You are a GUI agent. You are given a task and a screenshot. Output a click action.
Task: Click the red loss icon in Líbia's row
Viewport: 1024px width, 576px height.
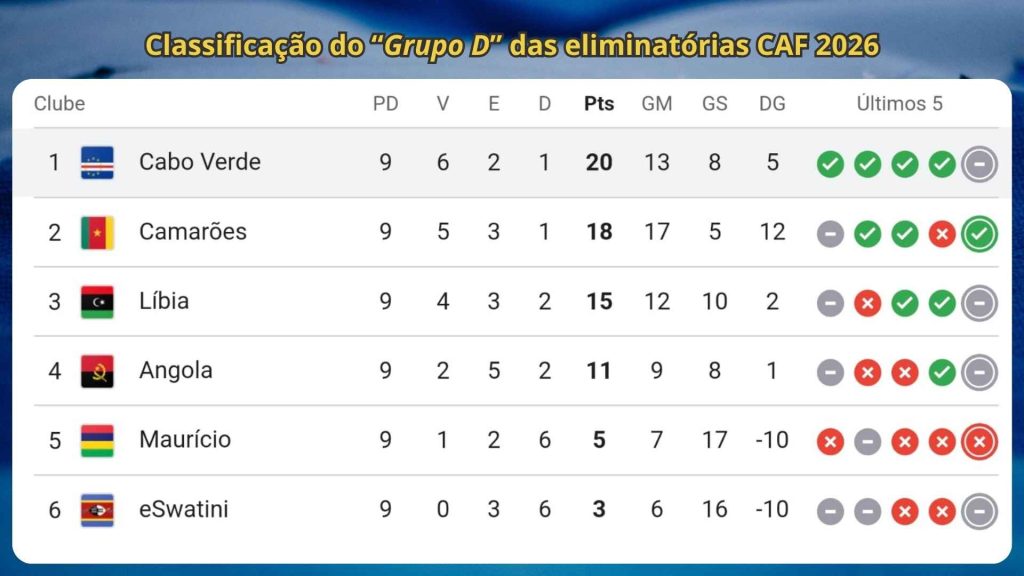pyautogui.click(x=867, y=302)
